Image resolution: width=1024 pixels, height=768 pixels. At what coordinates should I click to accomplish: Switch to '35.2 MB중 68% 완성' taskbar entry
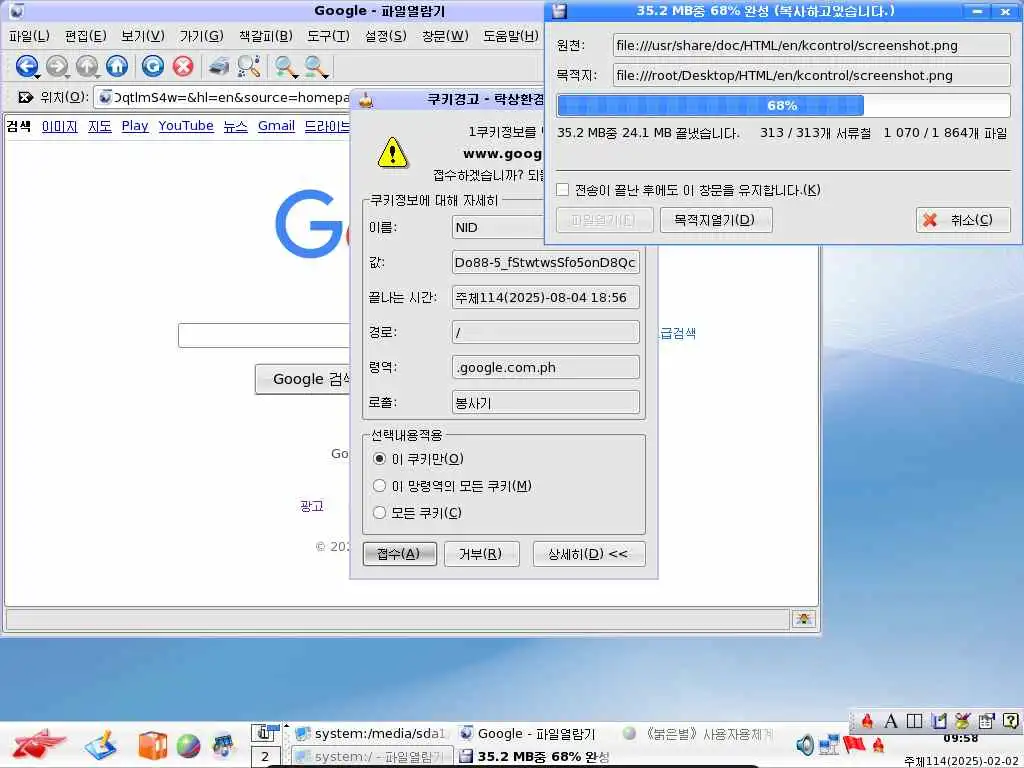click(x=536, y=756)
